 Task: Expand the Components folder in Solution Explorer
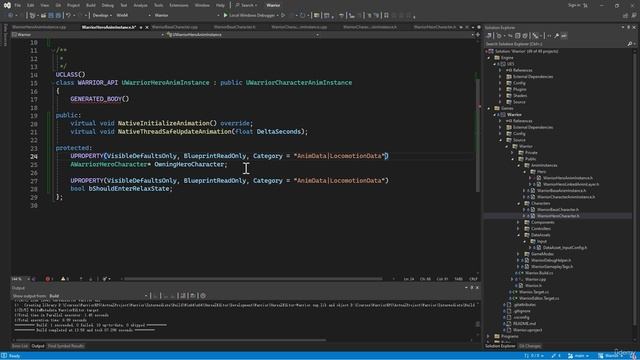pyautogui.click(x=519, y=222)
